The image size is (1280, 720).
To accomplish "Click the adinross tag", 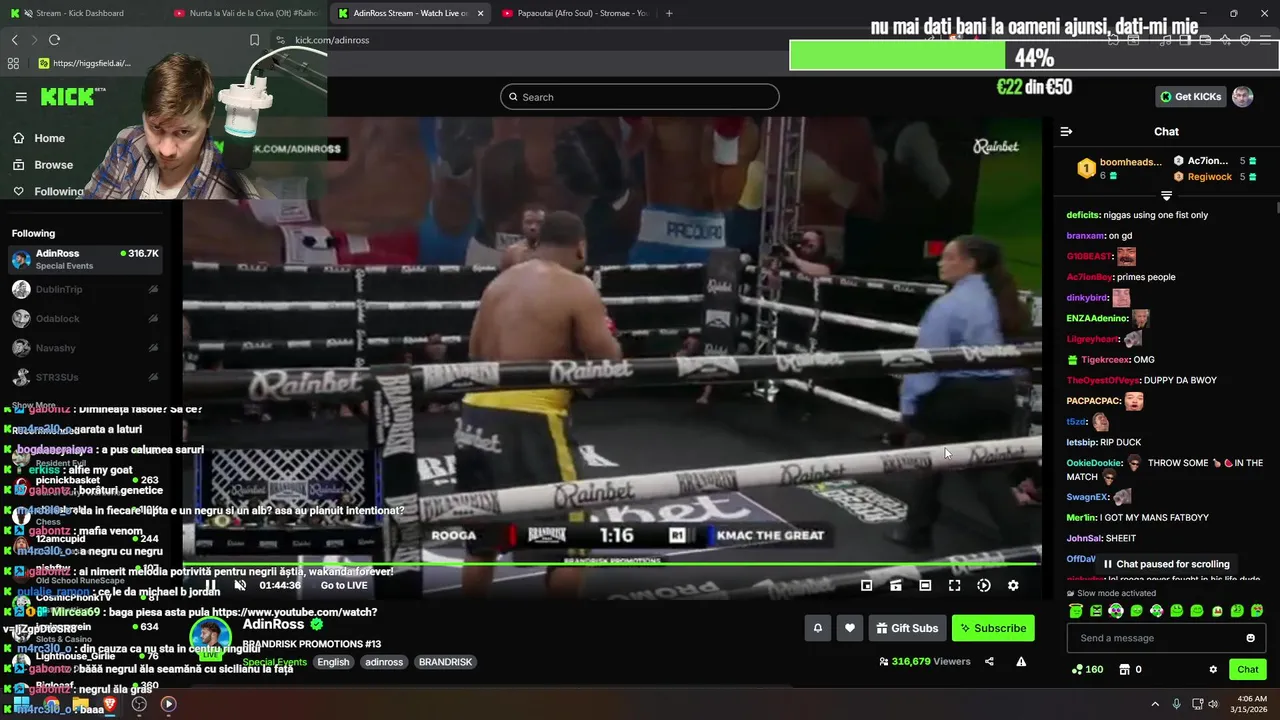I will 384,662.
